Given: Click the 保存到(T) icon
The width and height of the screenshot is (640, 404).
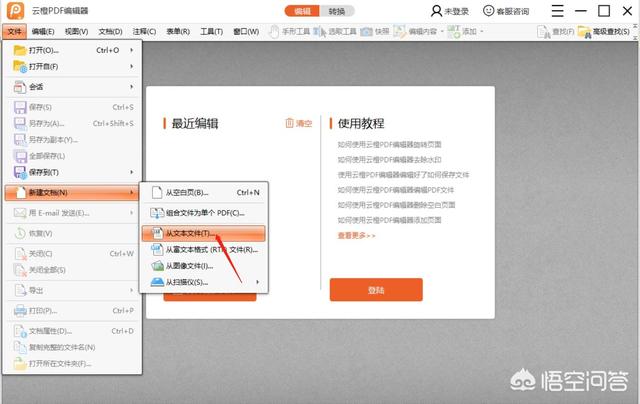Looking at the screenshot, I should (x=20, y=172).
